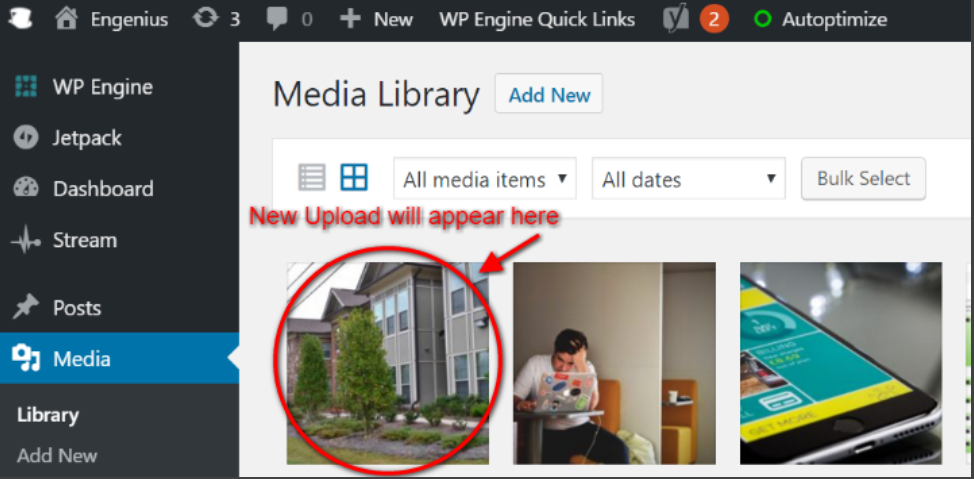Click the WP Engine grid icon in sidebar

pos(25,86)
